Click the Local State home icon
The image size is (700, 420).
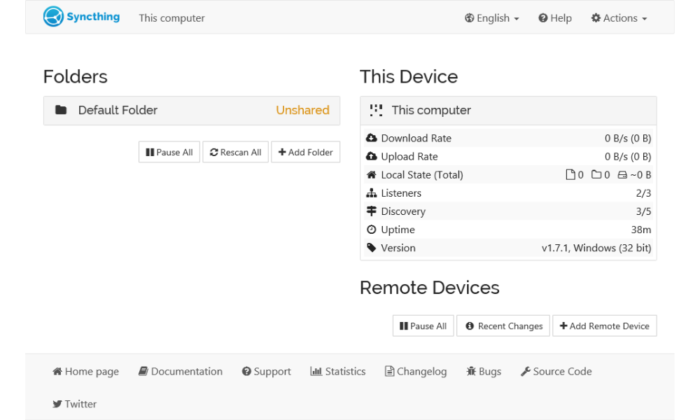tap(371, 175)
